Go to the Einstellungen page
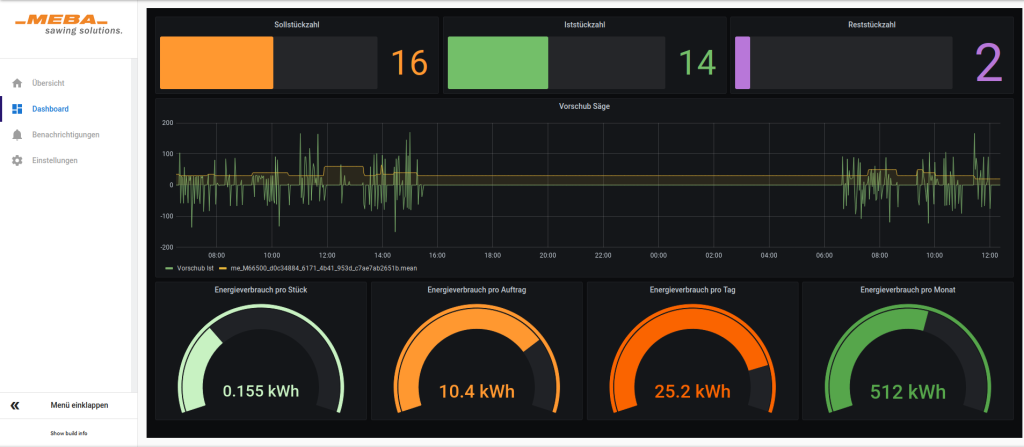Viewport: 1024px width, 447px height. (x=54, y=161)
